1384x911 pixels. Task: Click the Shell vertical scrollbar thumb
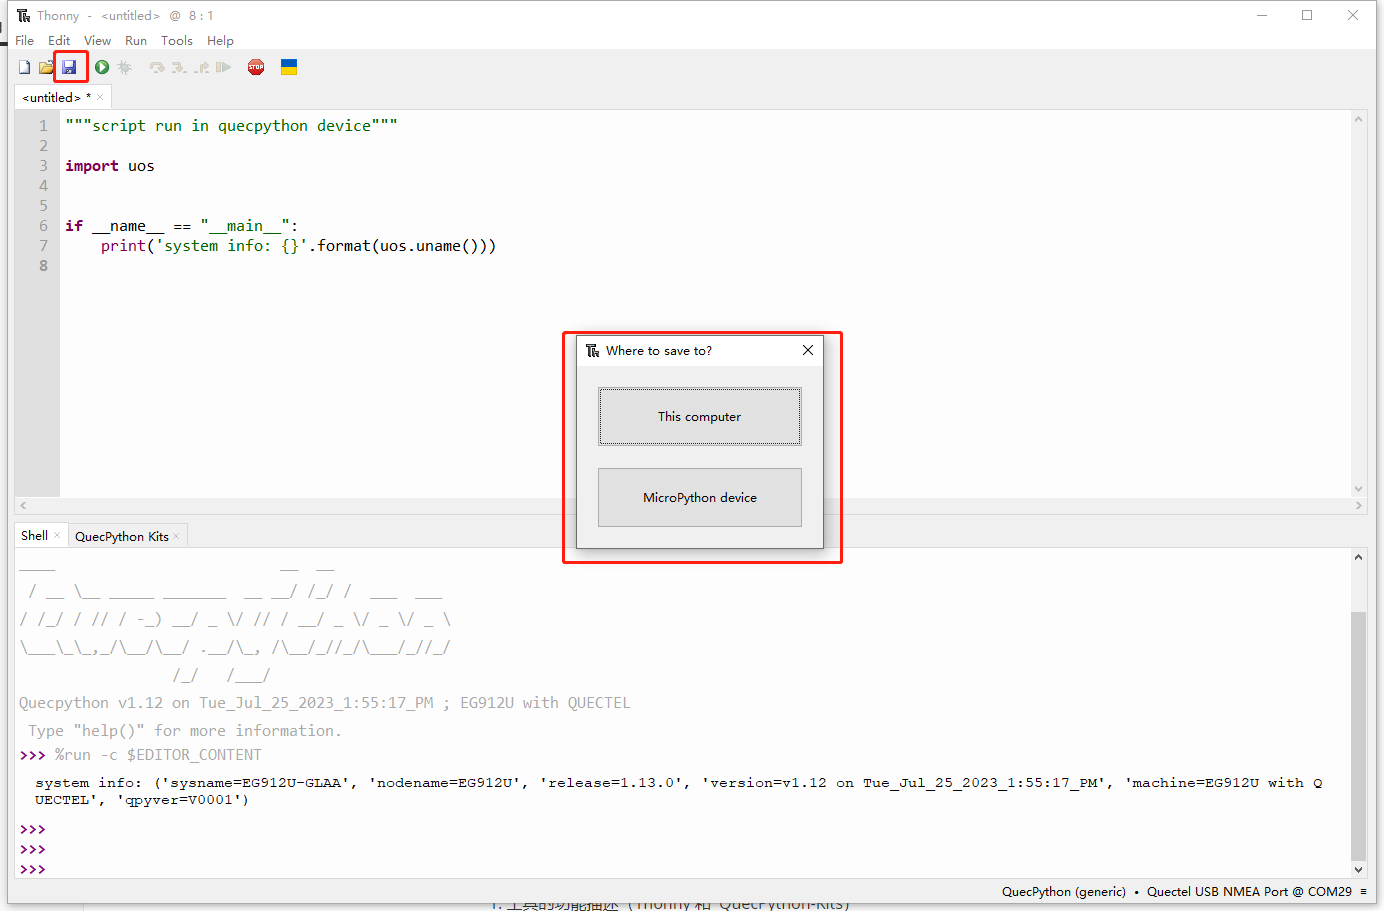pos(1358,736)
